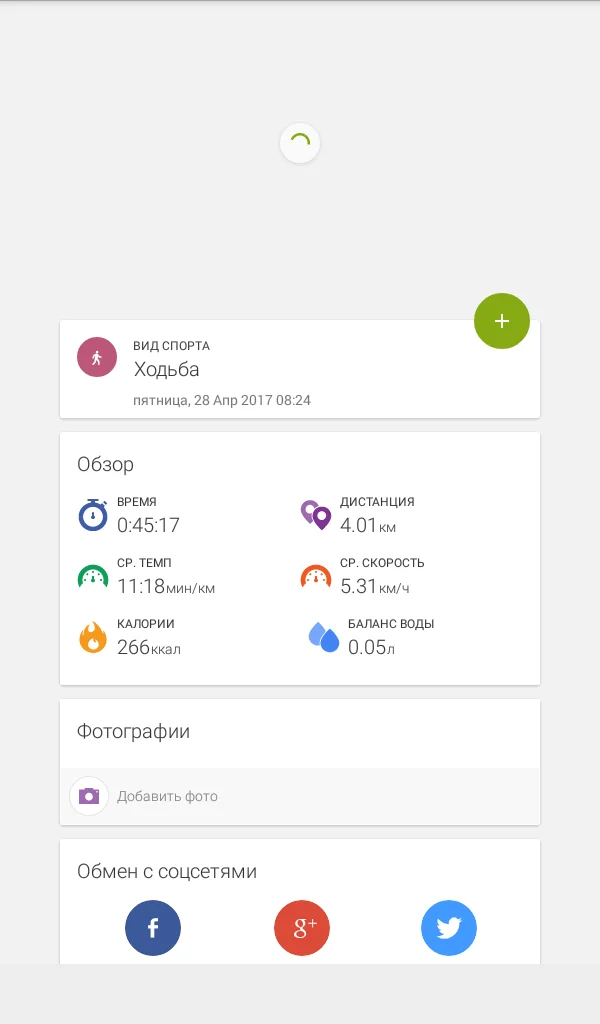
Task: Share workout via Twitter icon
Action: click(x=449, y=927)
